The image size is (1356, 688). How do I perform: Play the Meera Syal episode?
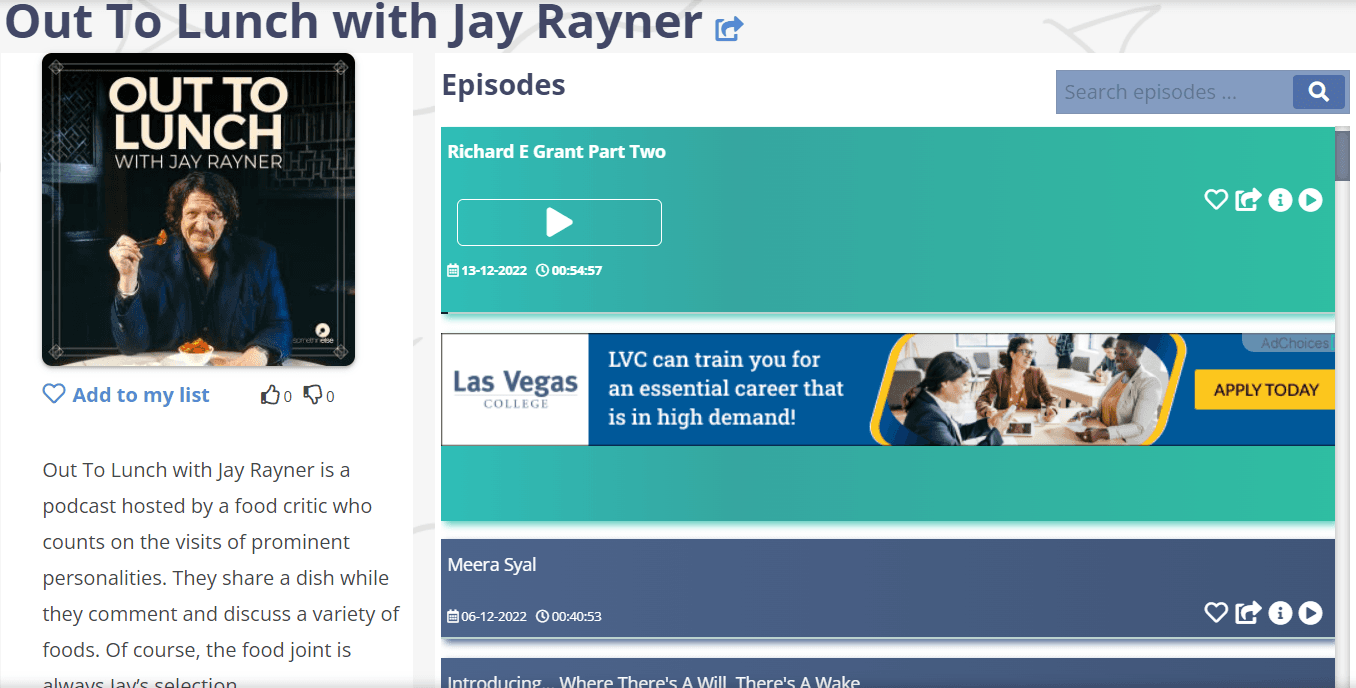click(1311, 612)
